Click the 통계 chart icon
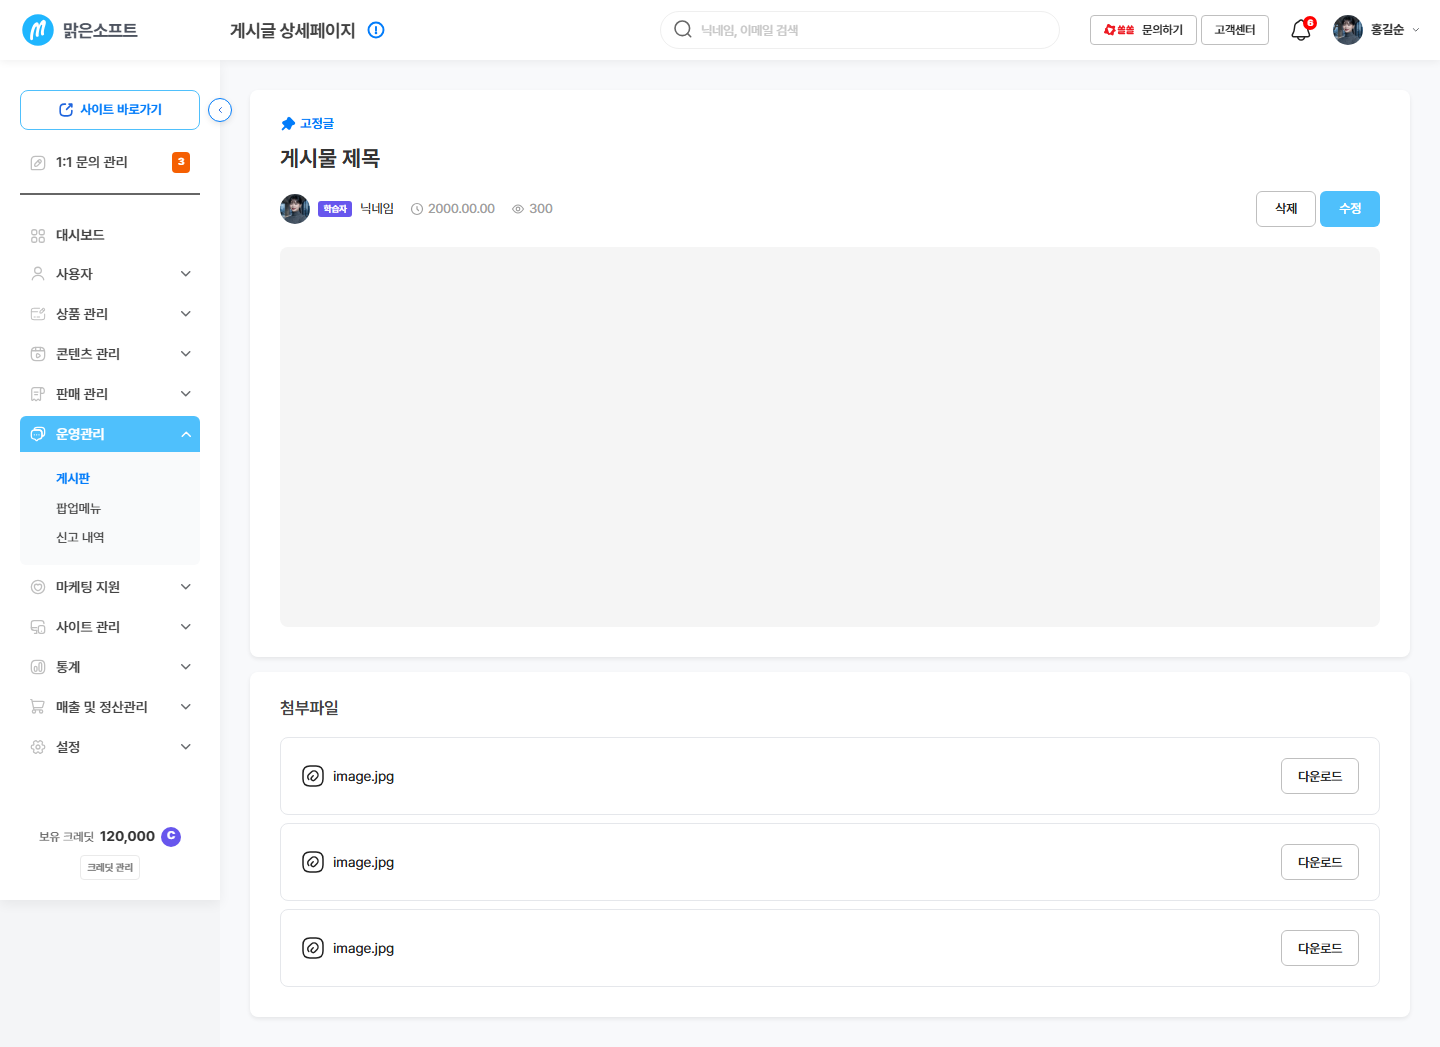Viewport: 1440px width, 1047px height. click(38, 667)
